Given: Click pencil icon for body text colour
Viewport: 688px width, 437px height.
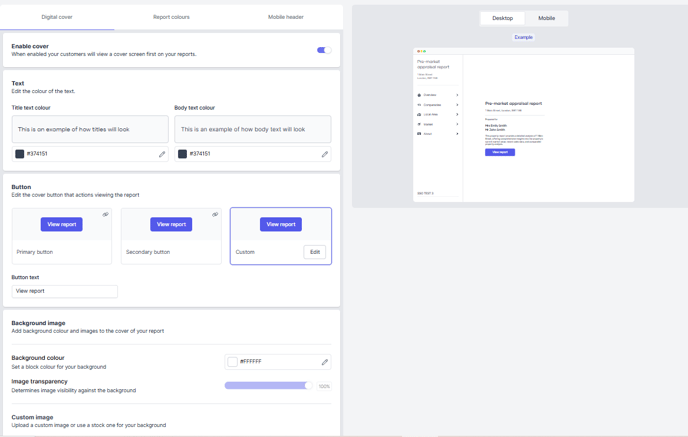Looking at the screenshot, I should (x=324, y=154).
